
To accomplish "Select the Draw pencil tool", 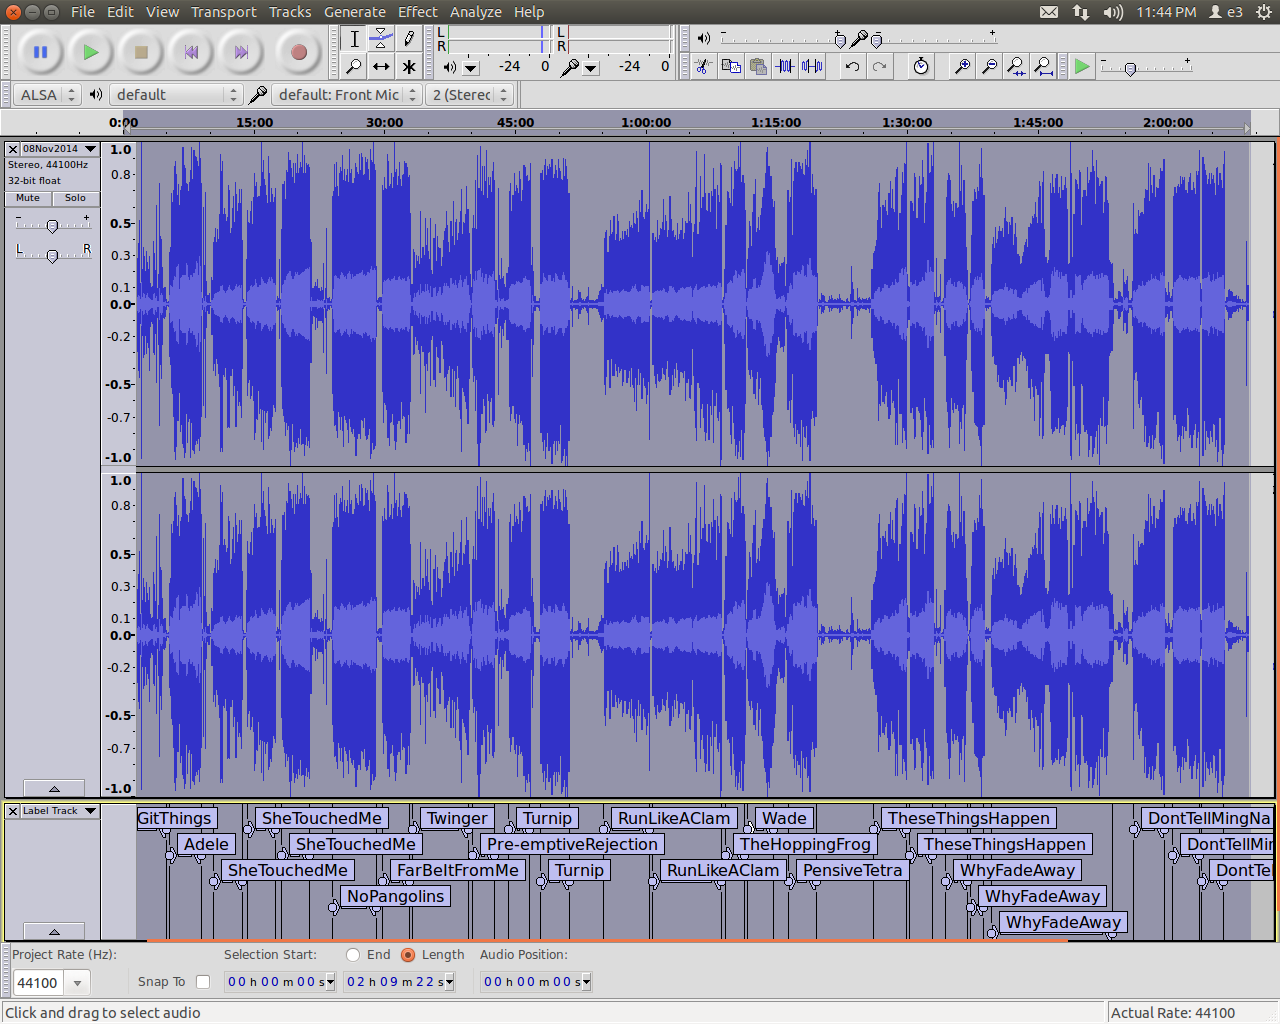I will 409,39.
